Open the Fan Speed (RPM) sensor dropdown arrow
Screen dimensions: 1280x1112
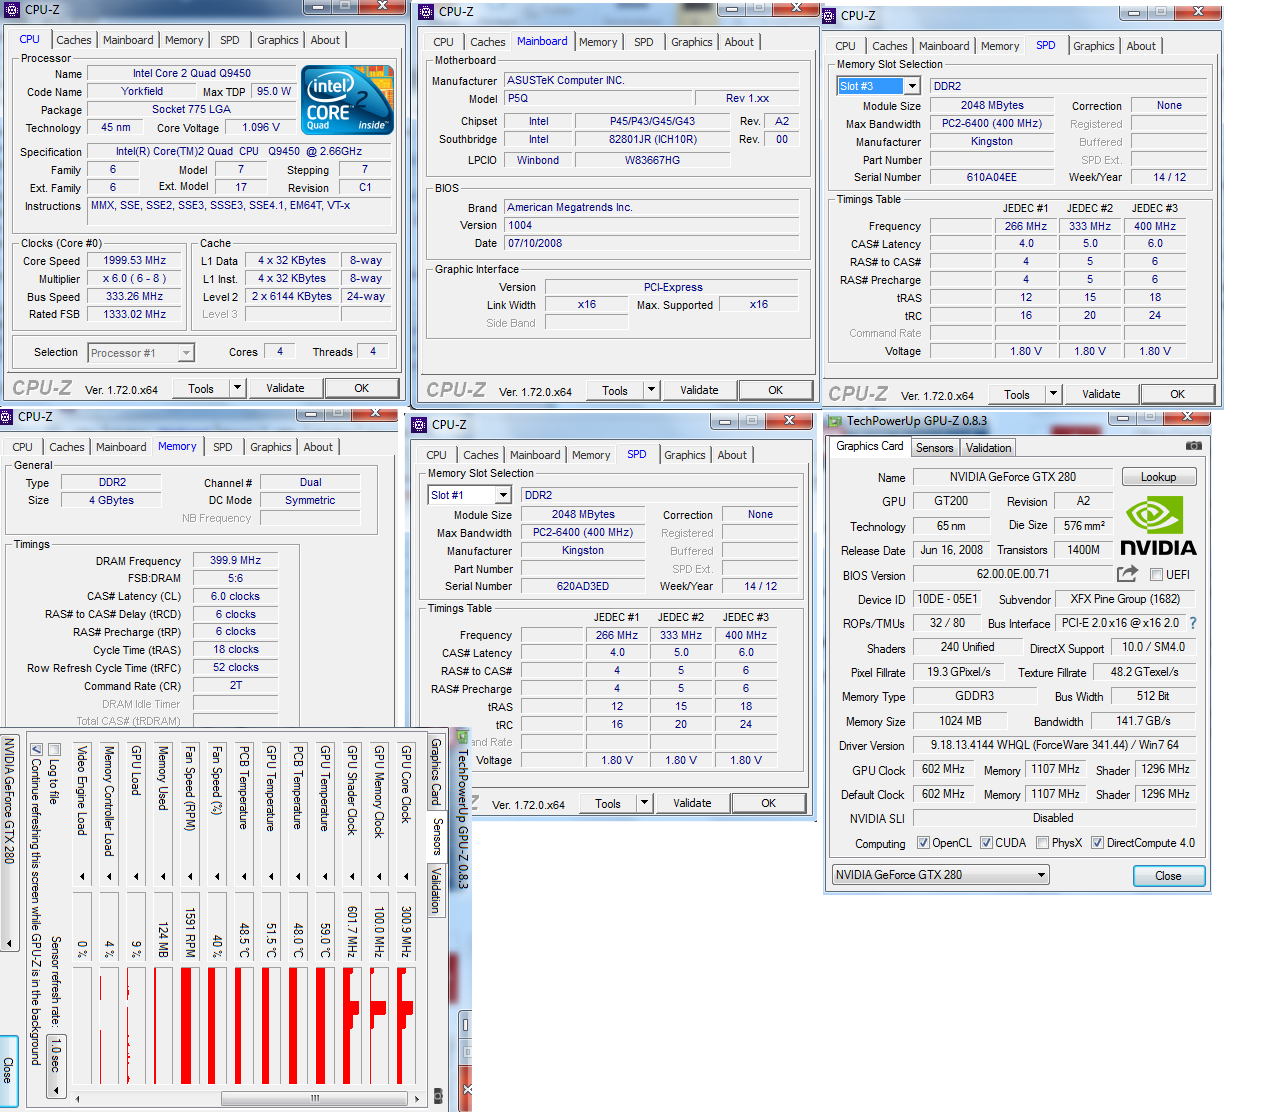point(190,877)
